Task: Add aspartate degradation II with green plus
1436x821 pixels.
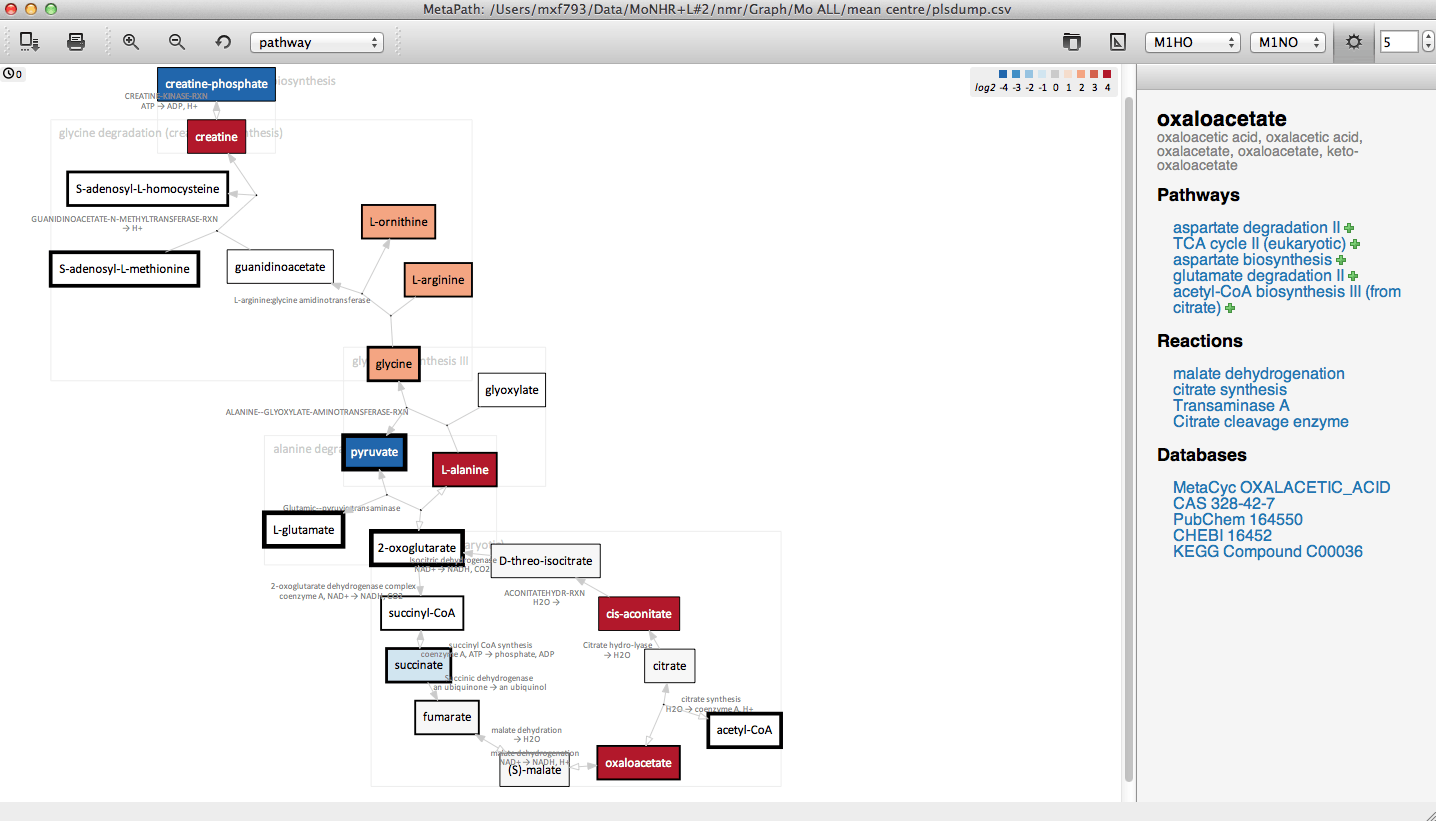Action: tap(1349, 228)
